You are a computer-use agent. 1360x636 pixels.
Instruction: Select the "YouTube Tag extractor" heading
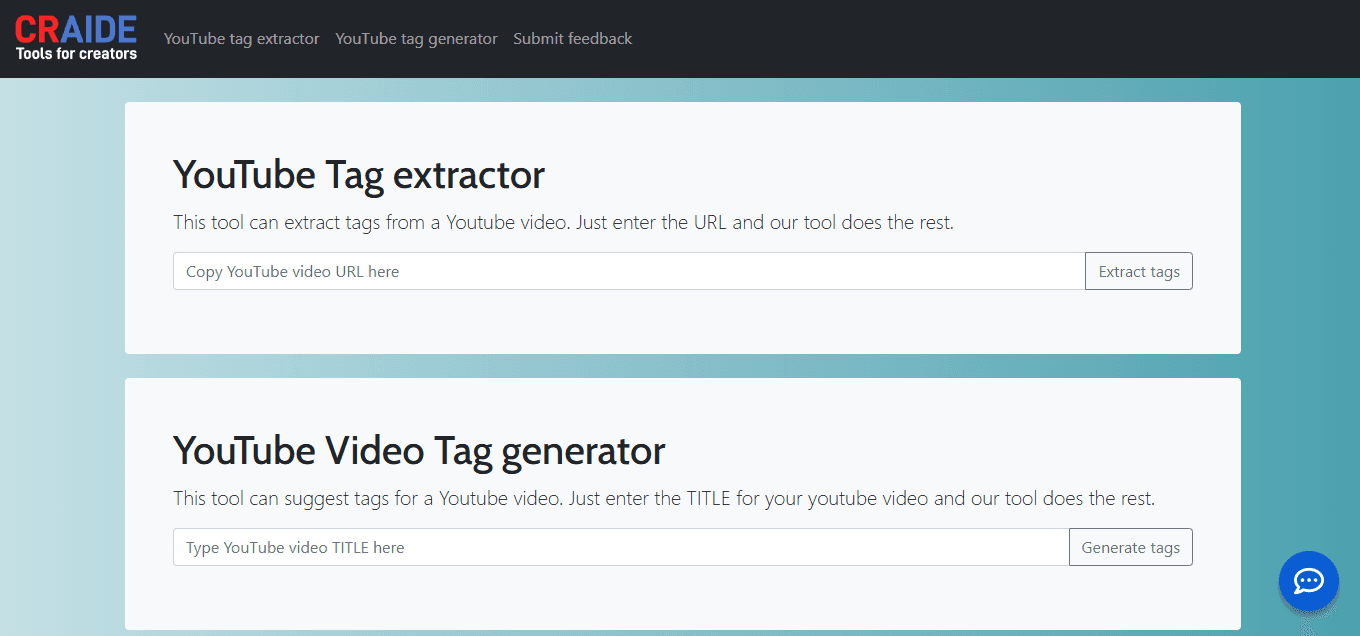[x=358, y=175]
